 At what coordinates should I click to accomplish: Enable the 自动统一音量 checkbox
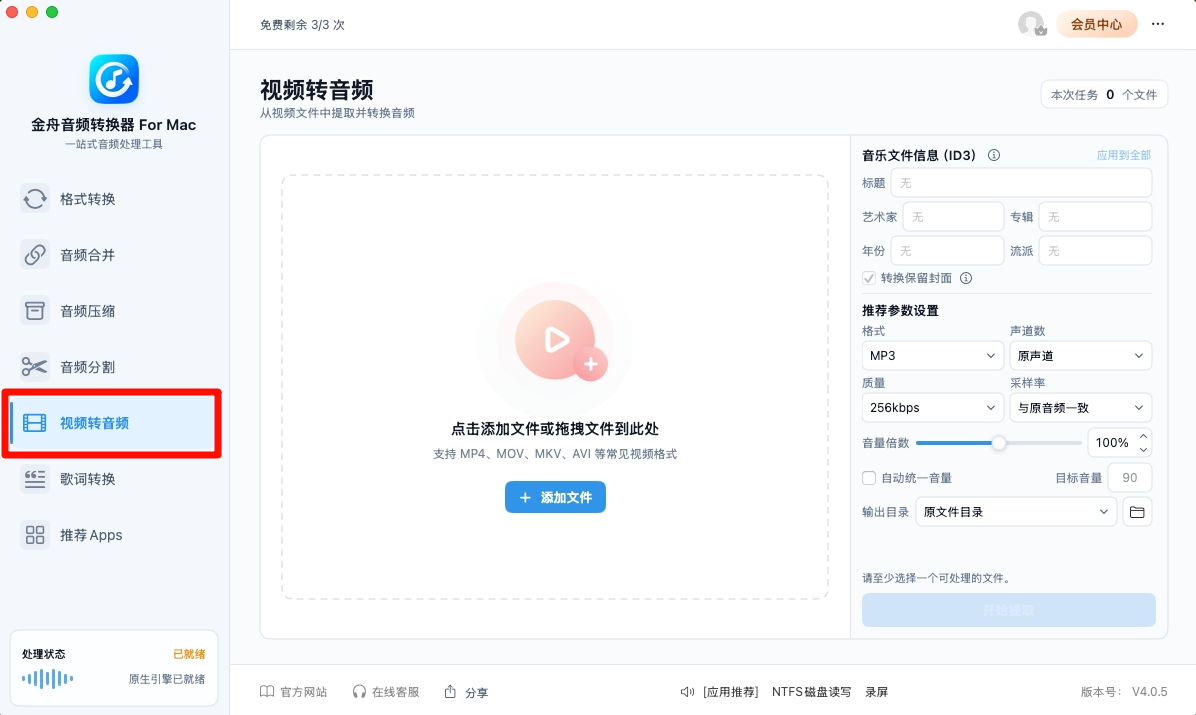point(869,478)
